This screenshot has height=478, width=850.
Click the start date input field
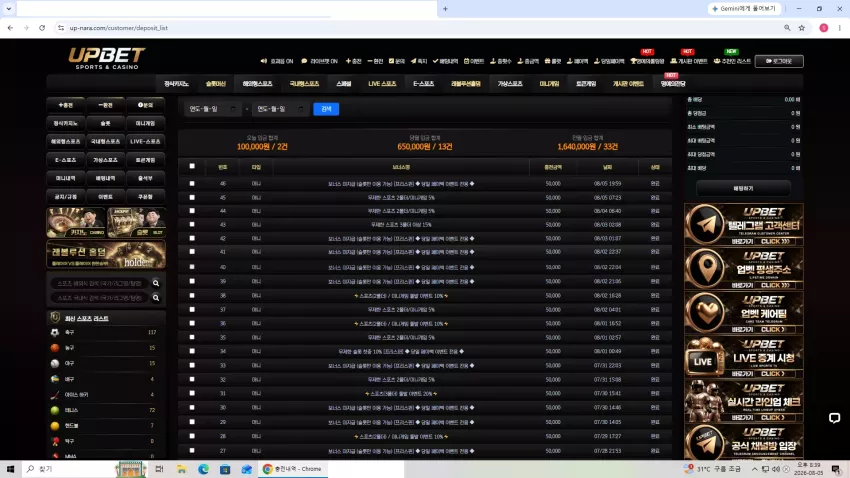click(x=212, y=109)
